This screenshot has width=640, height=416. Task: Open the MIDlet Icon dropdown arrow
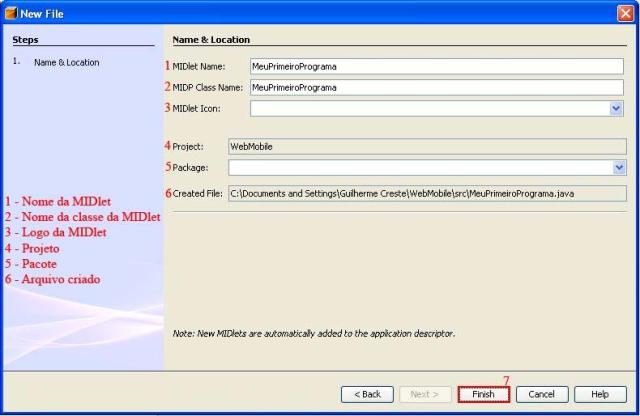(x=617, y=108)
